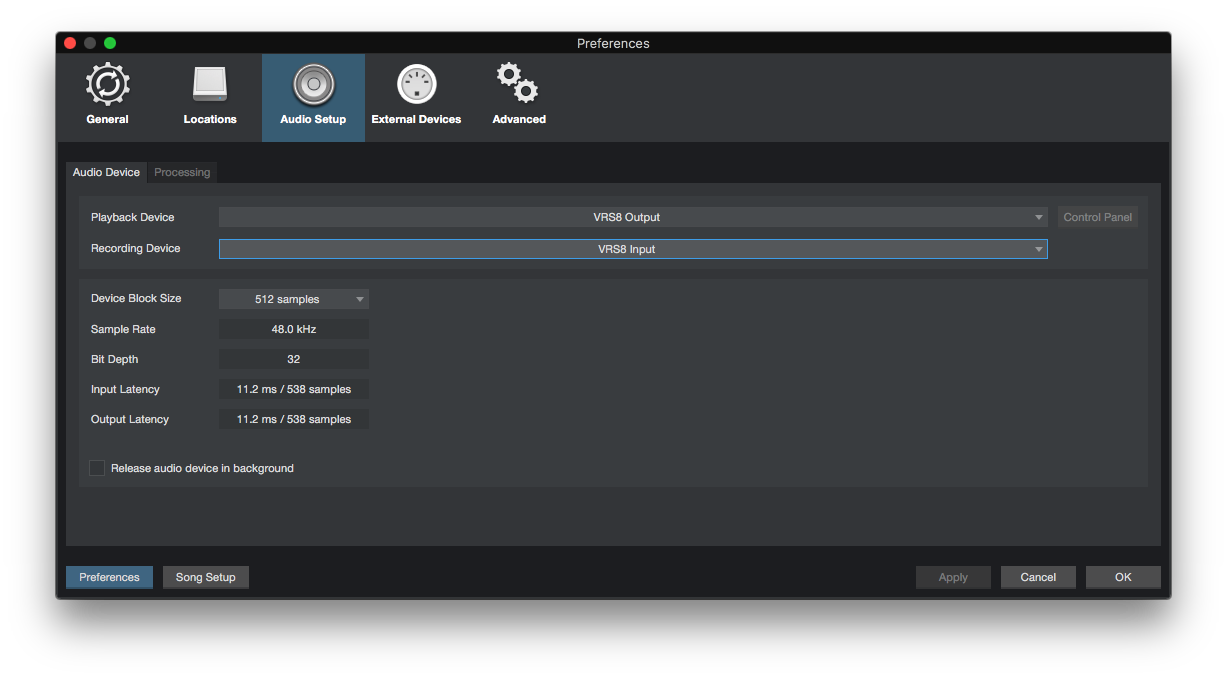The image size is (1227, 679).
Task: Click the Device Block Size label
Action: point(136,298)
